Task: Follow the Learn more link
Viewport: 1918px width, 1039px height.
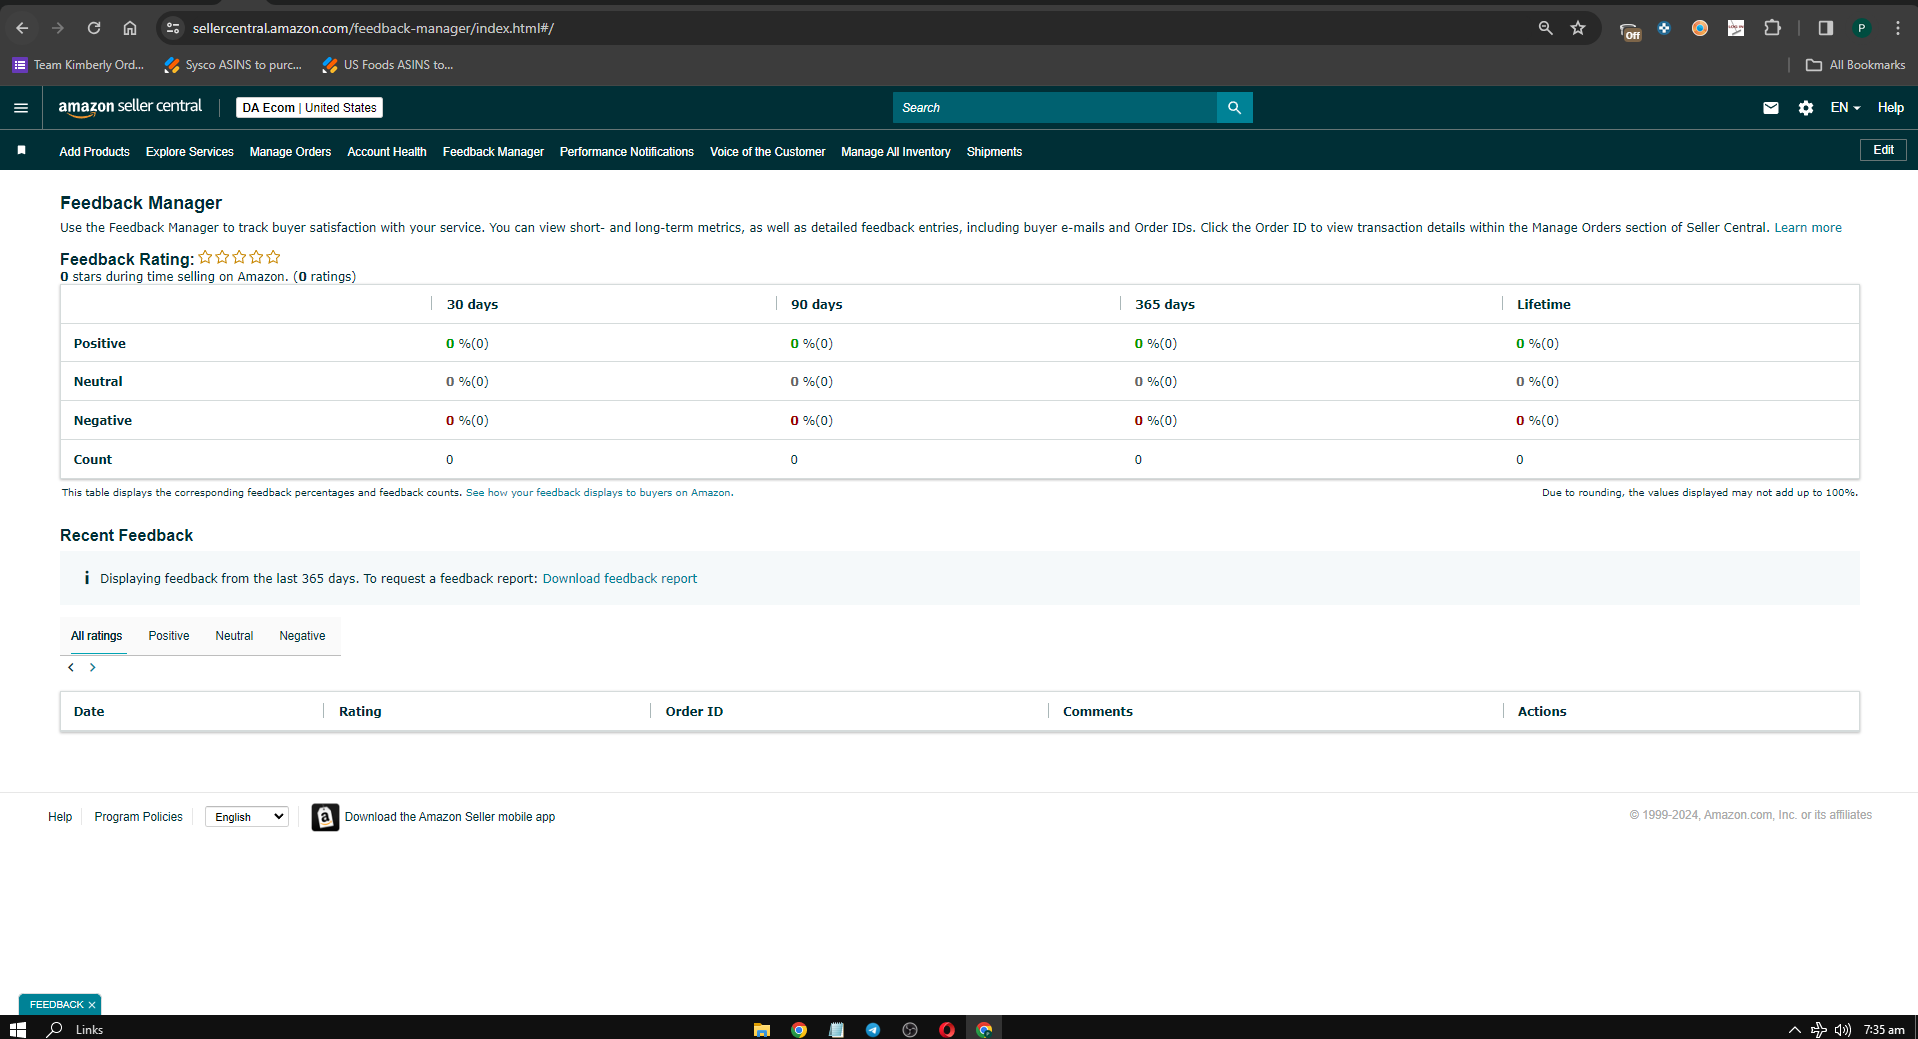Action: click(1808, 228)
